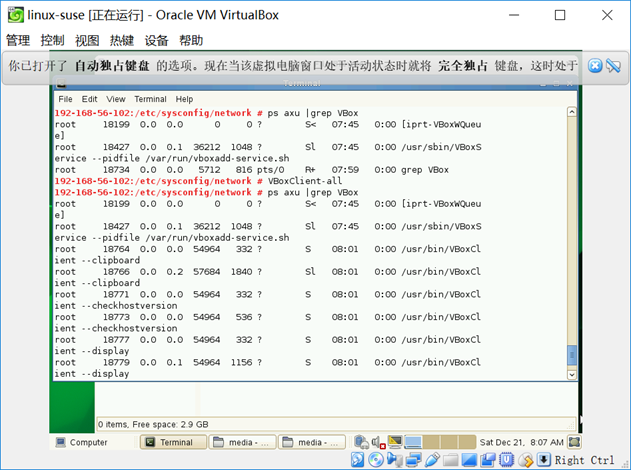The image size is (631, 470).
Task: Select the first media taskbar button
Action: tap(243, 442)
